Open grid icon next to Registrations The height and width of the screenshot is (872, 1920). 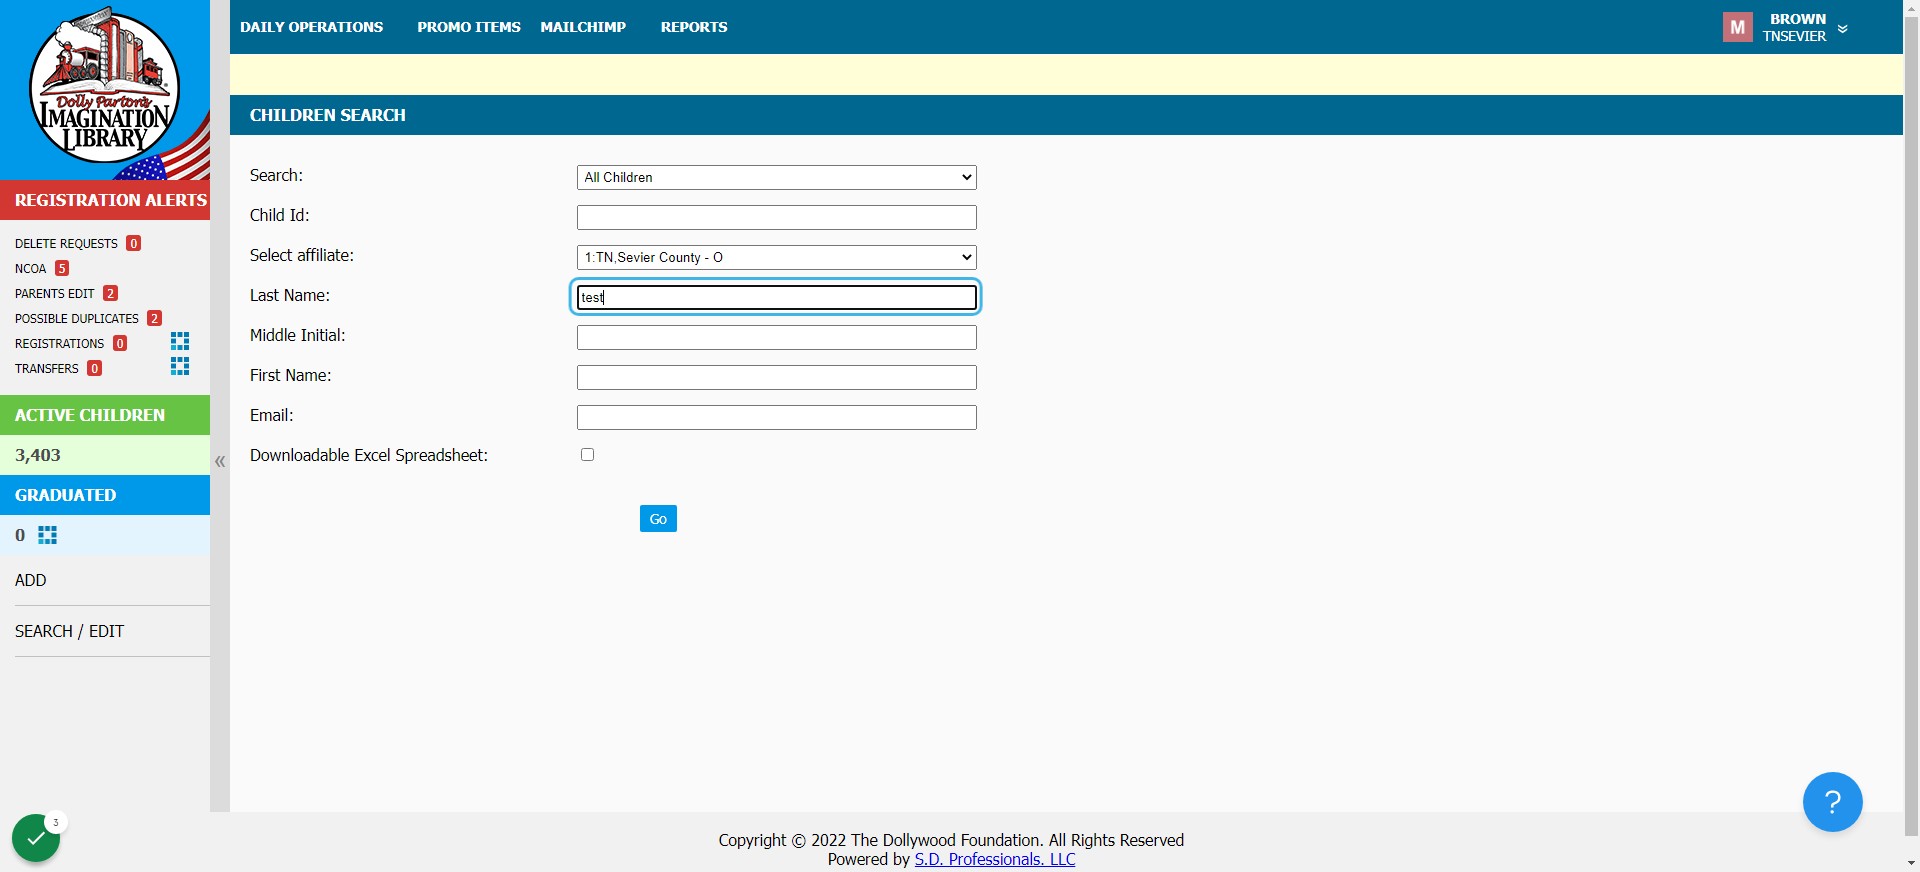(180, 341)
